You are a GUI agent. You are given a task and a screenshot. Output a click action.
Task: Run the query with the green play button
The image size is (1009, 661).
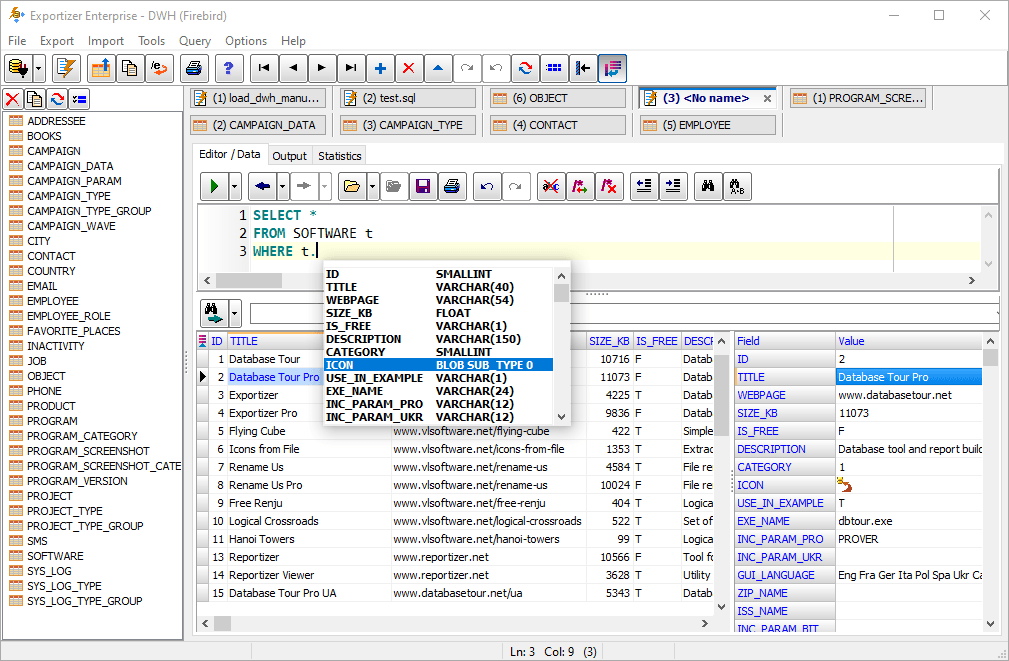coord(214,187)
